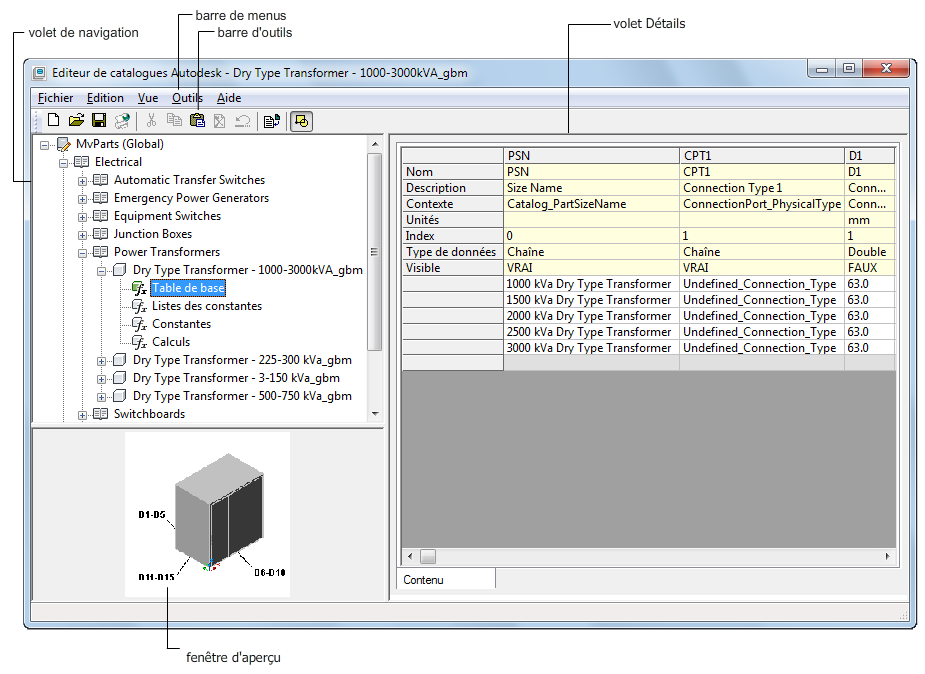Screen dimensions: 925x674
Task: Select the Constantes tree item
Action: [181, 324]
